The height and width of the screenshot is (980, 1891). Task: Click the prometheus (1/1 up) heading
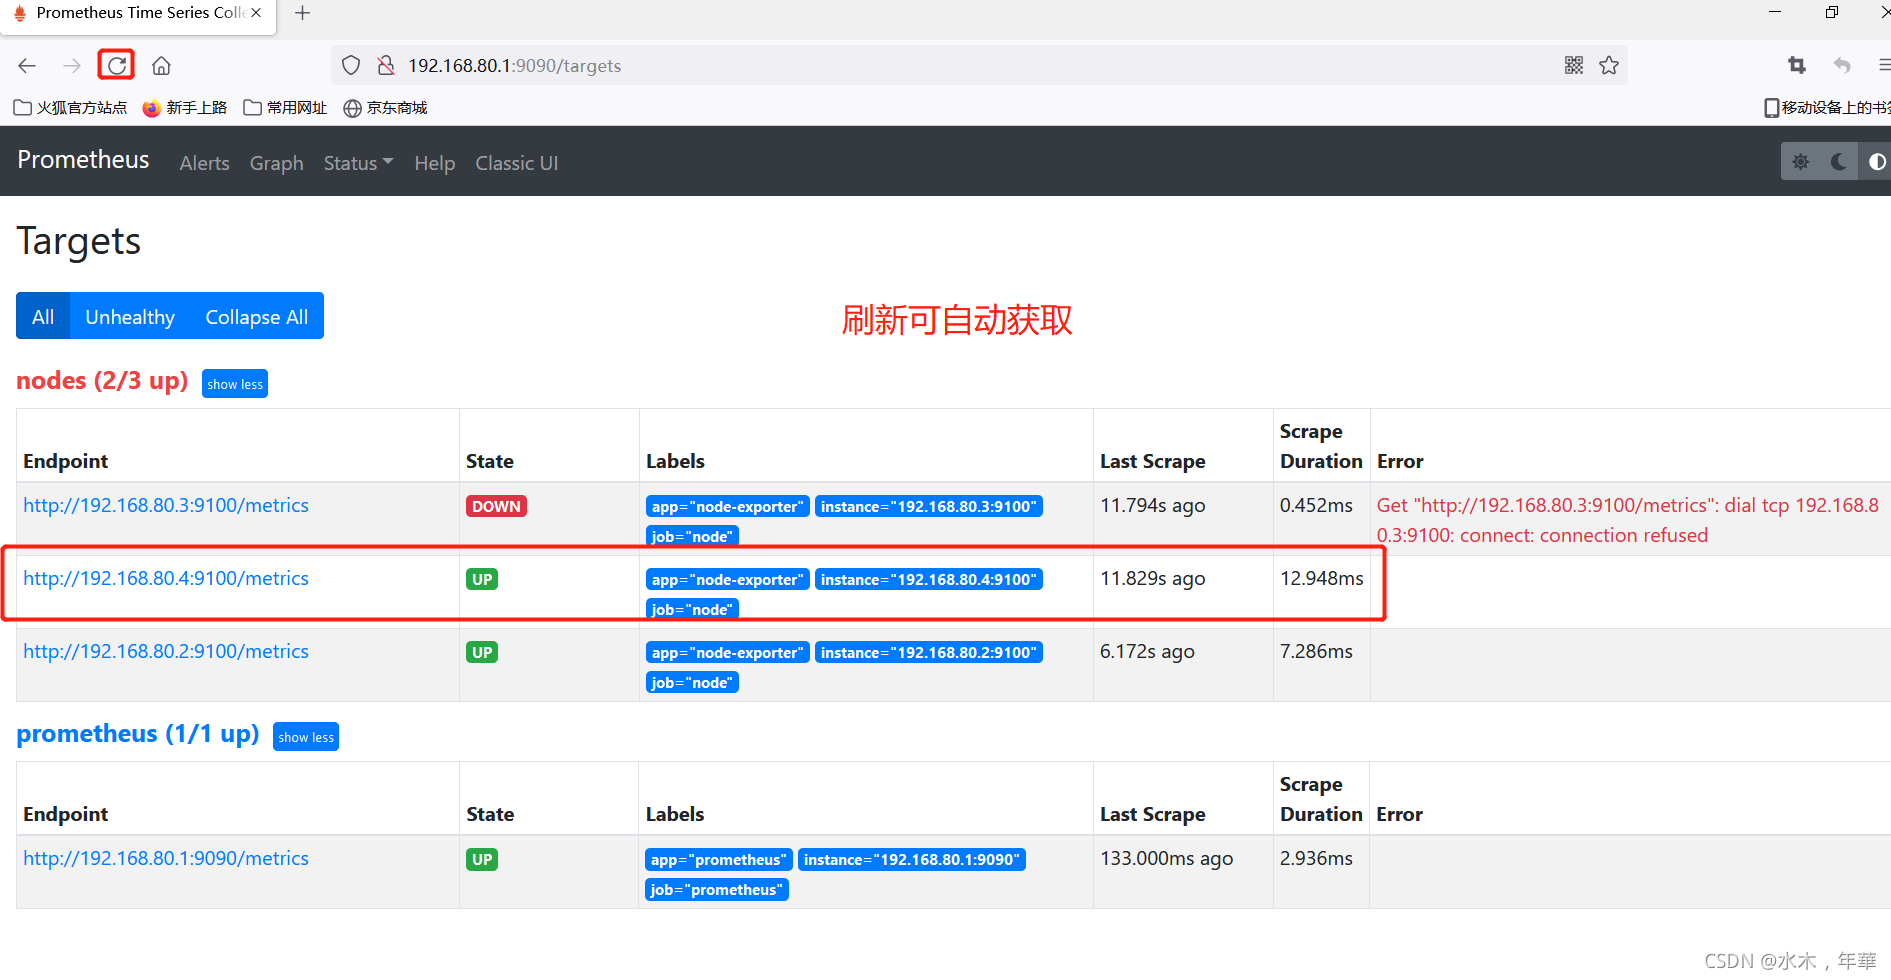(138, 734)
